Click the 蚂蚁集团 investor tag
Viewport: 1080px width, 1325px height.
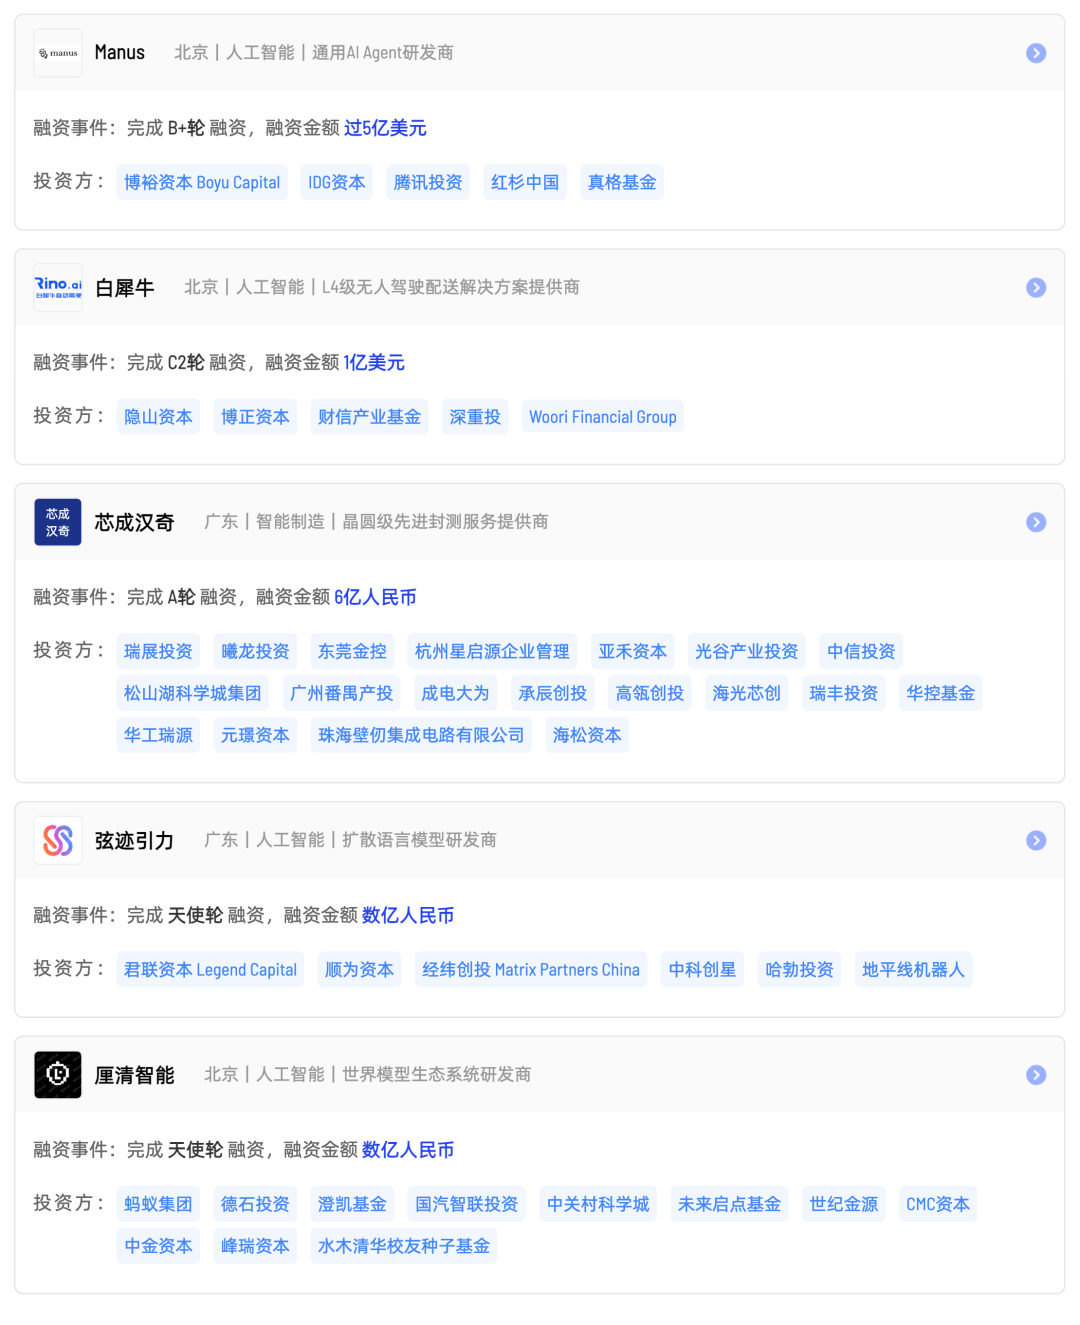pyautogui.click(x=158, y=1205)
